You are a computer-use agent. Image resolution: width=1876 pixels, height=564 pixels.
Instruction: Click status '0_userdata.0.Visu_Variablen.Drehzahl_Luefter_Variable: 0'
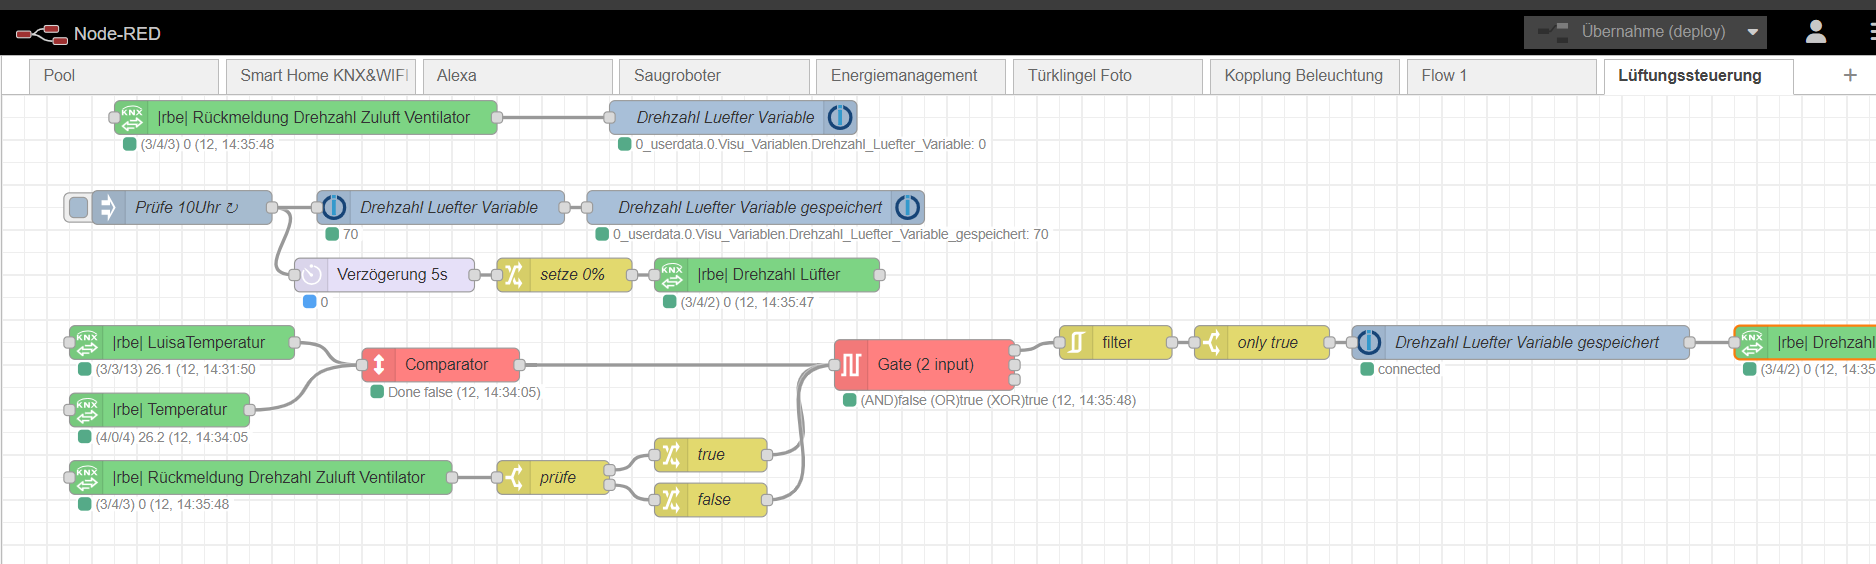pos(811,144)
